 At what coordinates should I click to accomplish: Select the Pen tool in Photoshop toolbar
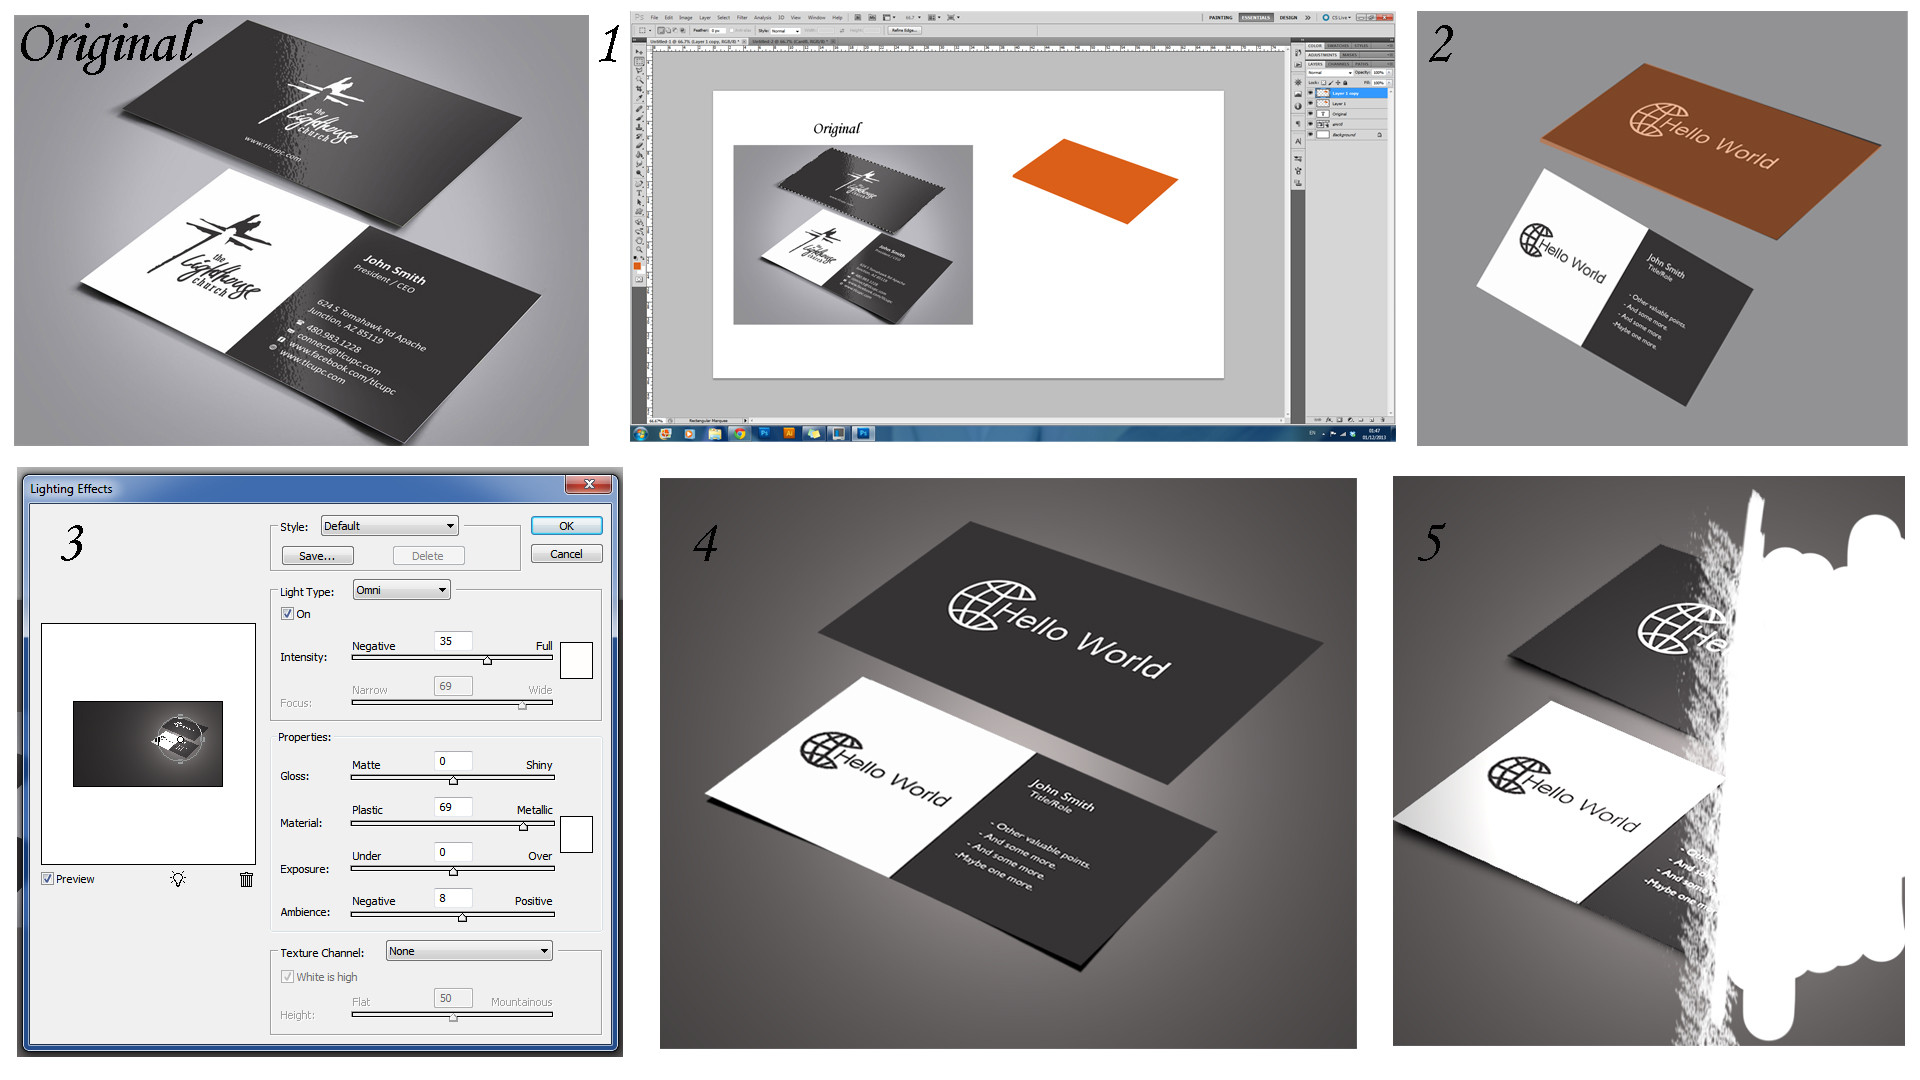tap(639, 183)
